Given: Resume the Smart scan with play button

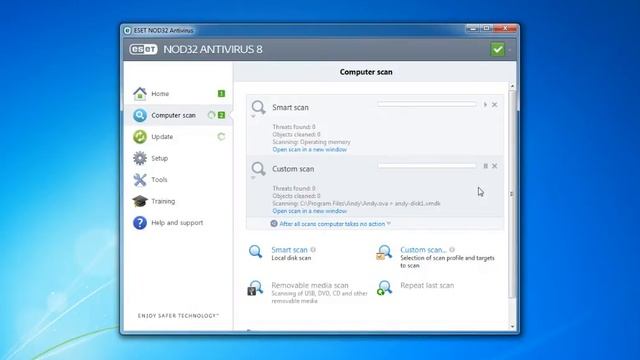Looking at the screenshot, I should [x=485, y=104].
